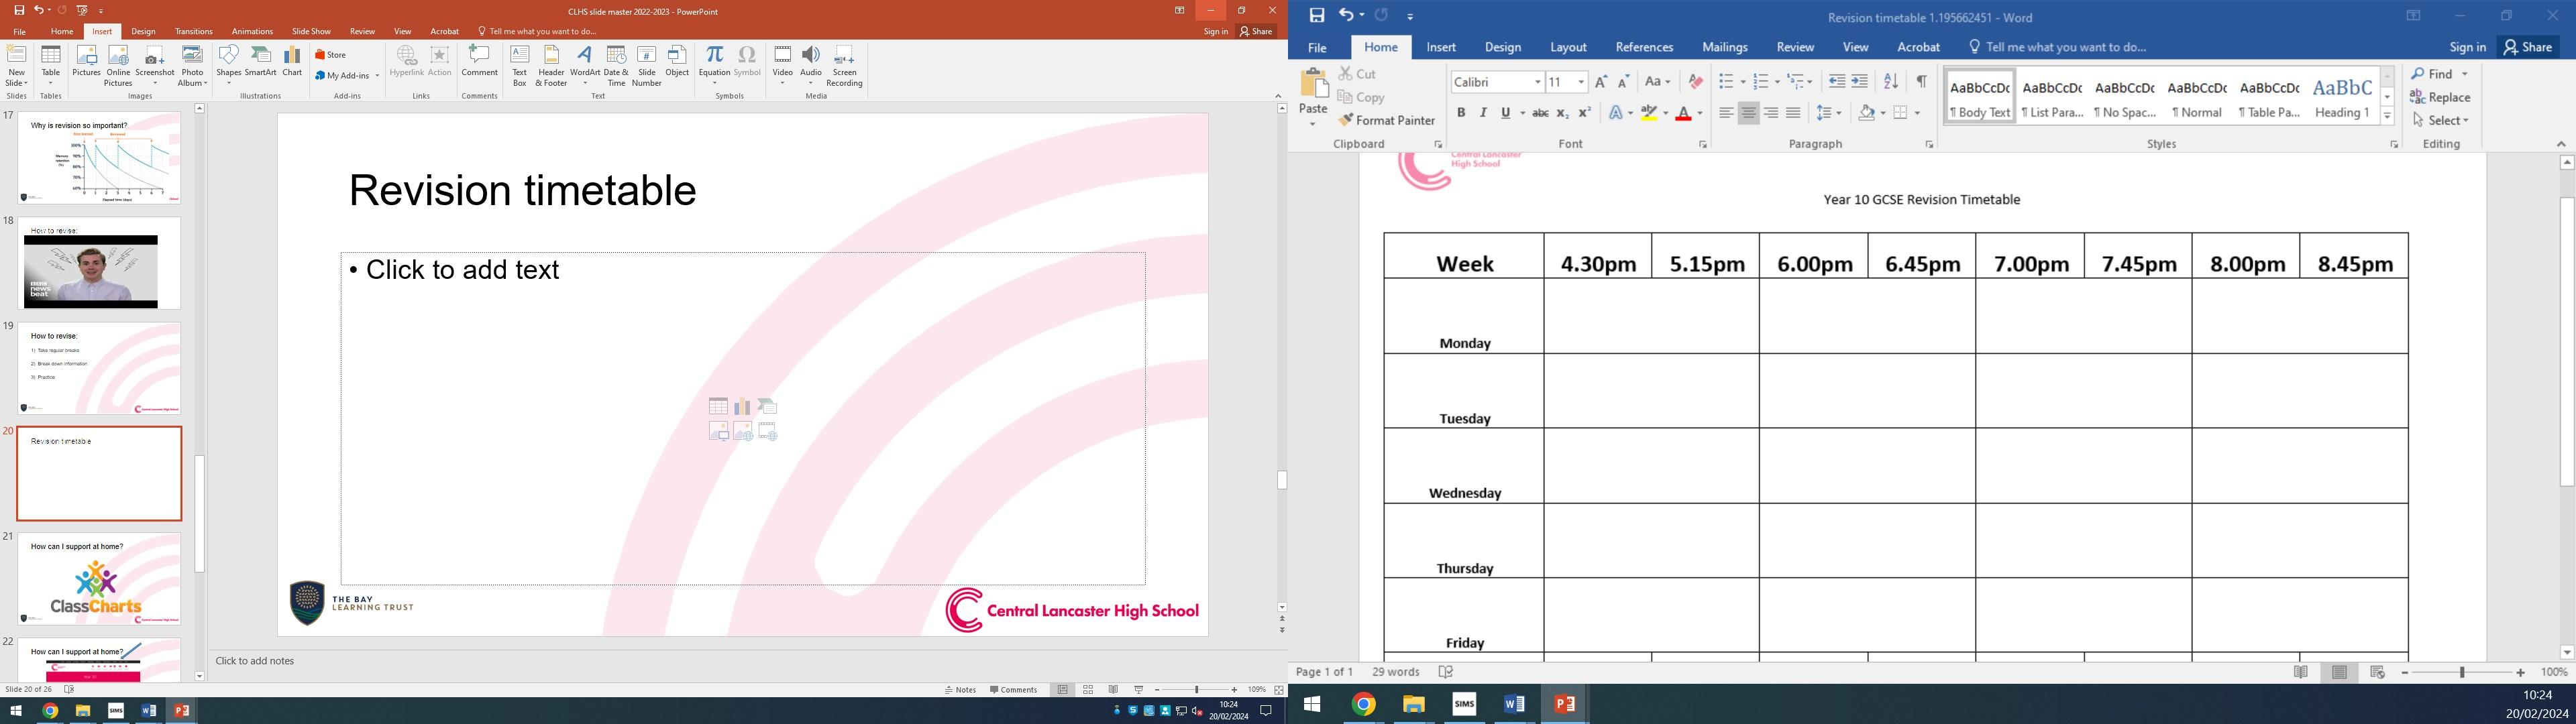Click Sign in link in PowerPoint
The height and width of the screenshot is (724, 2576).
click(x=1216, y=32)
